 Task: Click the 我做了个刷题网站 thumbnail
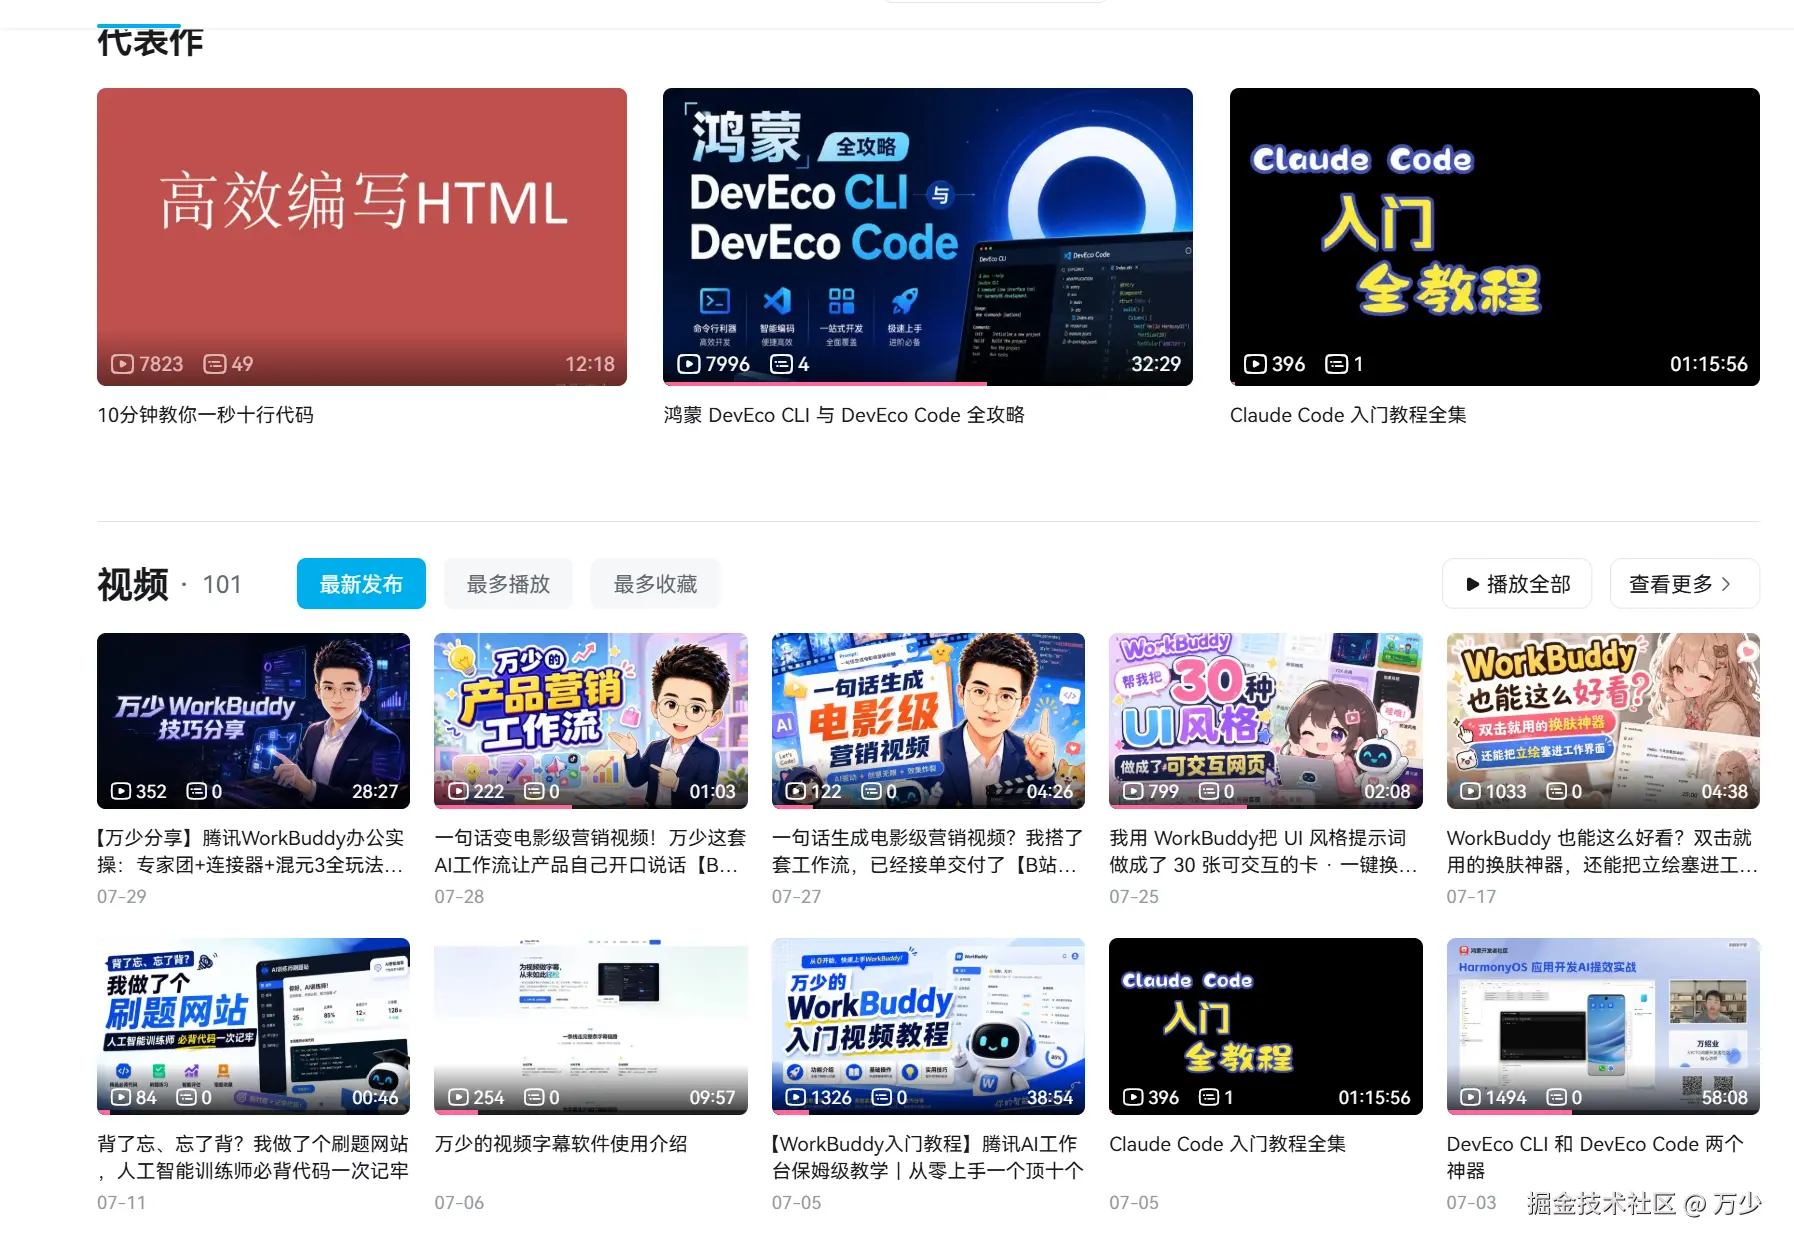[253, 1026]
